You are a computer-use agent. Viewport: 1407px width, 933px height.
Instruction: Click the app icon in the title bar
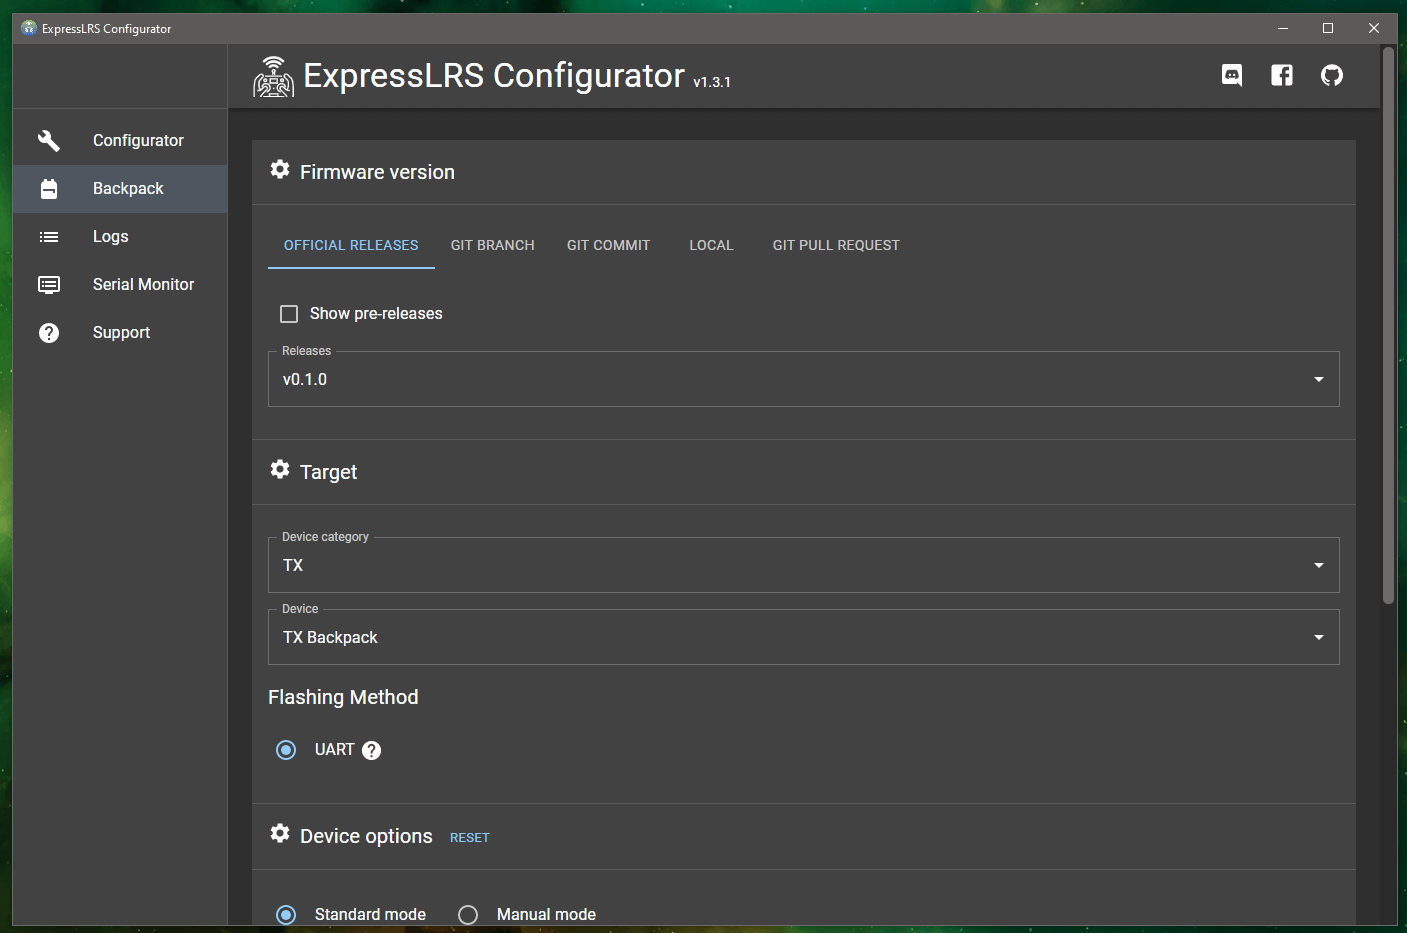tap(29, 28)
